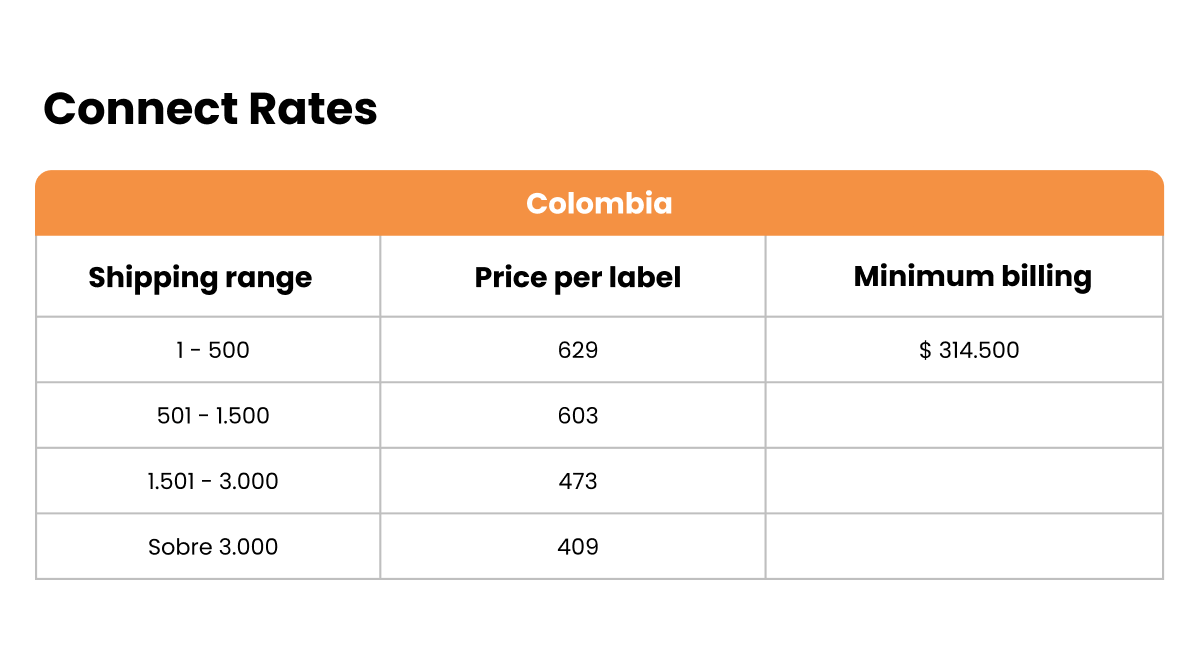
Task: Click the Minimum billing column header
Action: pos(972,277)
